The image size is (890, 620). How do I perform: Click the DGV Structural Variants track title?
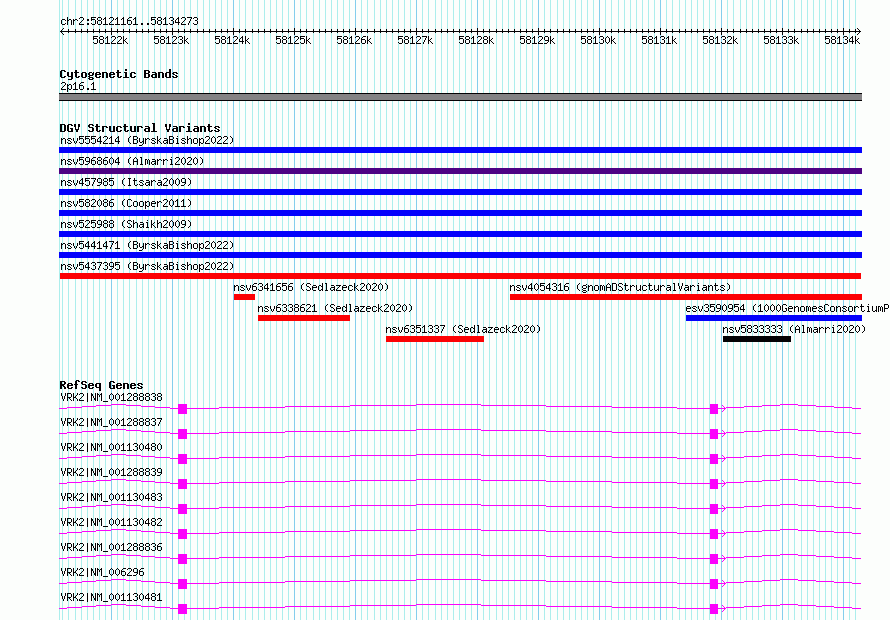click(140, 128)
